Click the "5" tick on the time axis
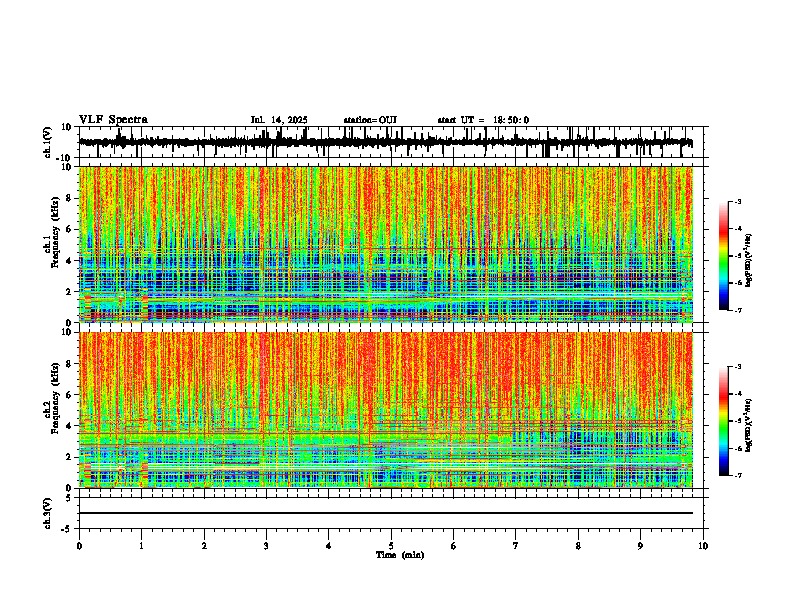792x612 pixels. pos(391,546)
